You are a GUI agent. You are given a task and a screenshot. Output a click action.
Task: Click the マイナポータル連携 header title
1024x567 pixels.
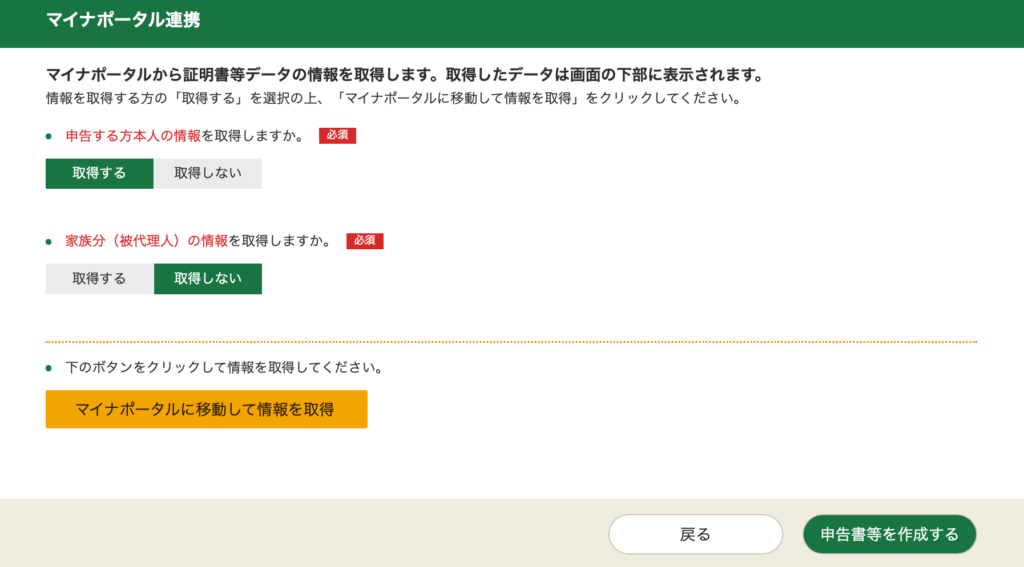coord(123,19)
